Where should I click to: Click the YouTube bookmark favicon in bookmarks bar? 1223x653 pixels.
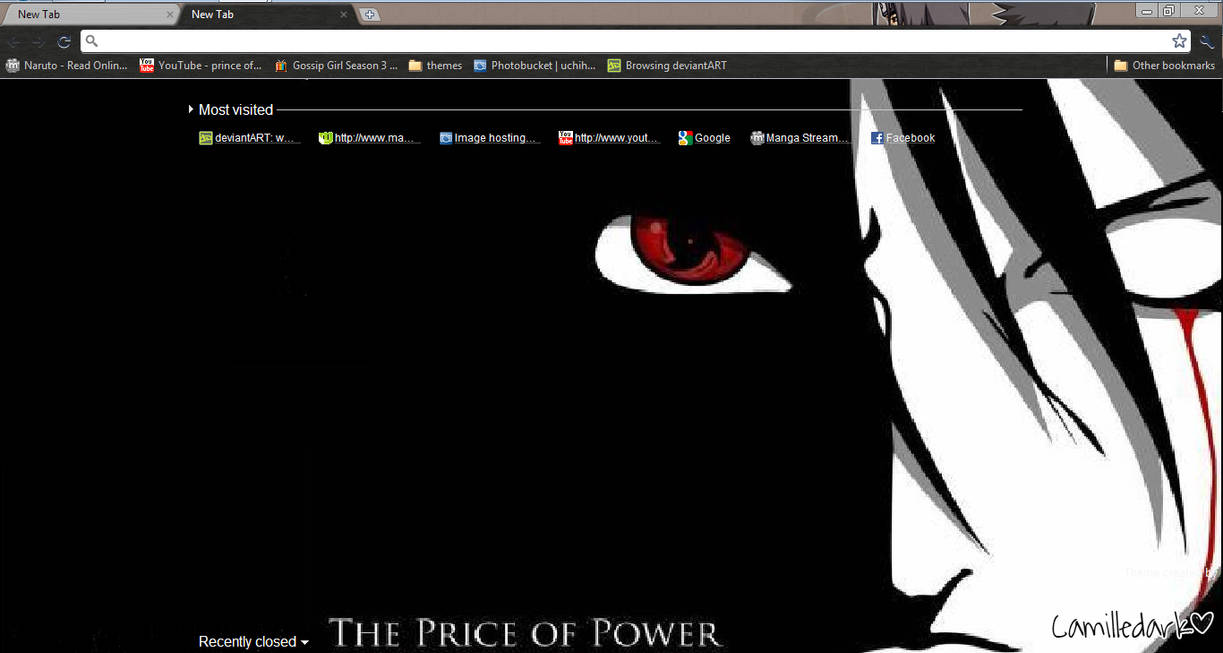coord(147,66)
